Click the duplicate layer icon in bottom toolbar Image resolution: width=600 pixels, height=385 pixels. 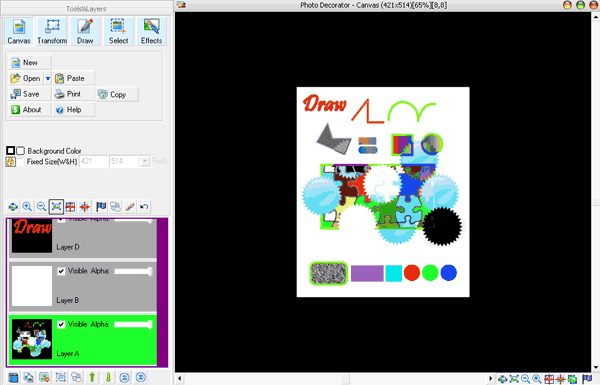pyautogui.click(x=28, y=378)
